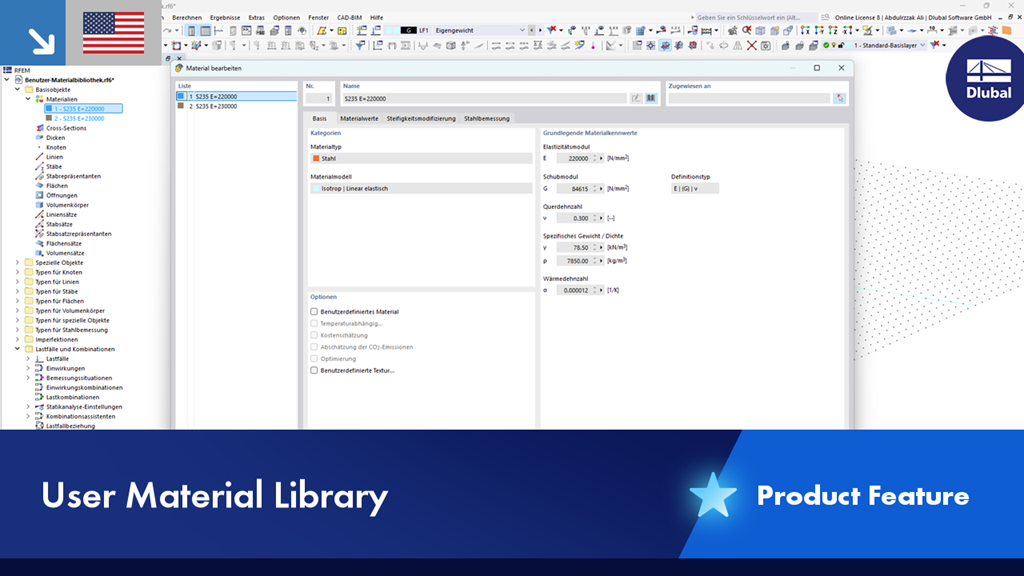Click the funnel filter icon in second toolbar row
The width and height of the screenshot is (1024, 576).
point(360,46)
